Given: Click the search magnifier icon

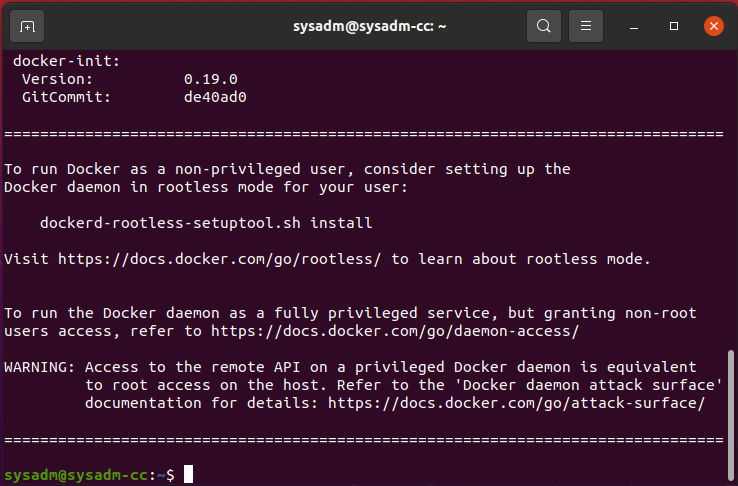Looking at the screenshot, I should [x=543, y=26].
